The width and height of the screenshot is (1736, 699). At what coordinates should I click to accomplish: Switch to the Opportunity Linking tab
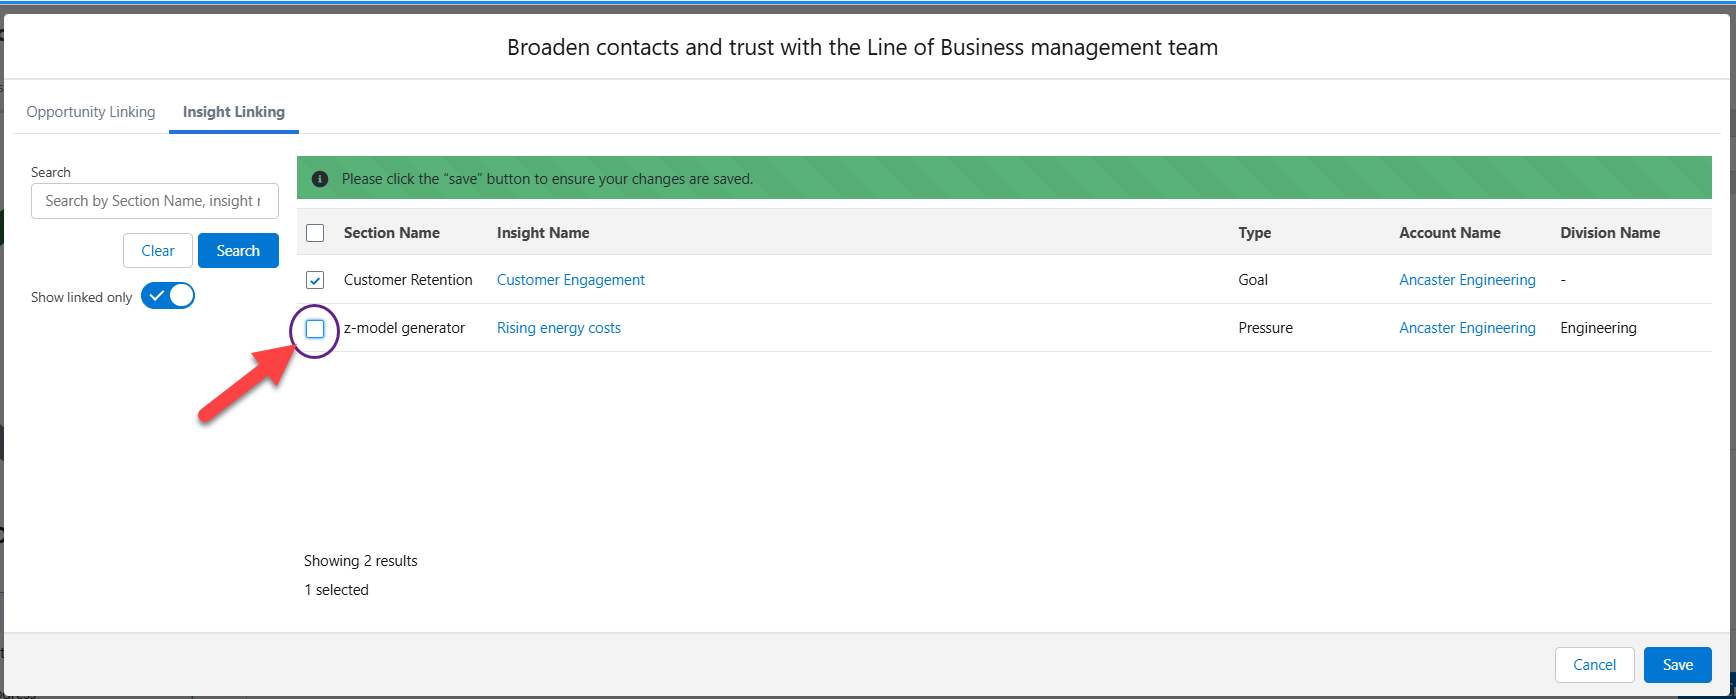tap(91, 112)
